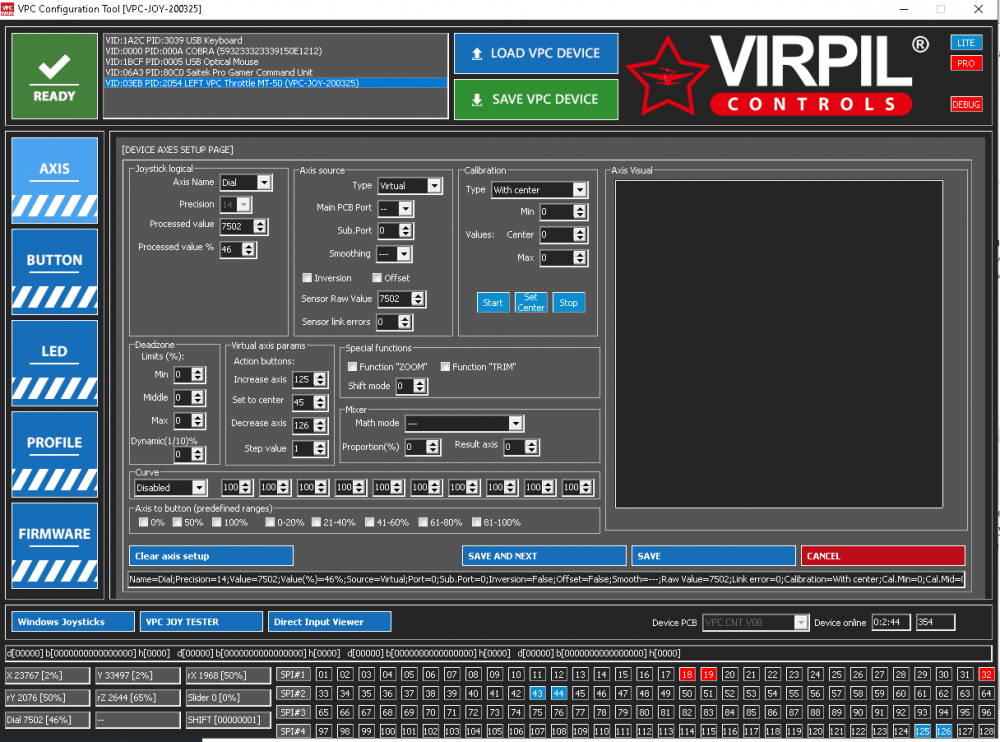Open the Device PCB dropdown
Screen dimensions: 1000x742
pyautogui.click(x=800, y=622)
